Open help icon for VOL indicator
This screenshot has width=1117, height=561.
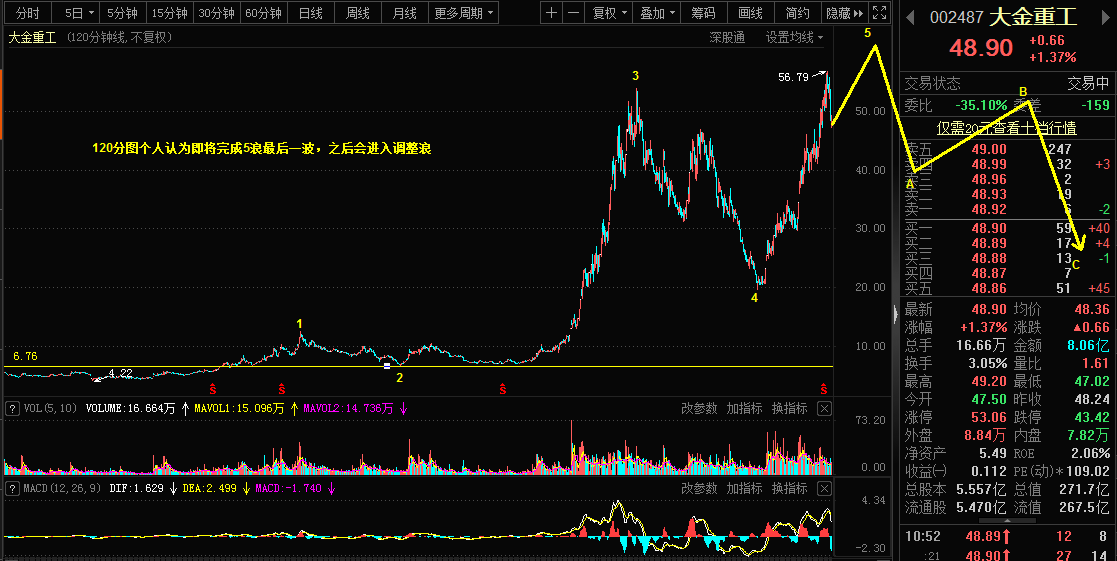12,409
